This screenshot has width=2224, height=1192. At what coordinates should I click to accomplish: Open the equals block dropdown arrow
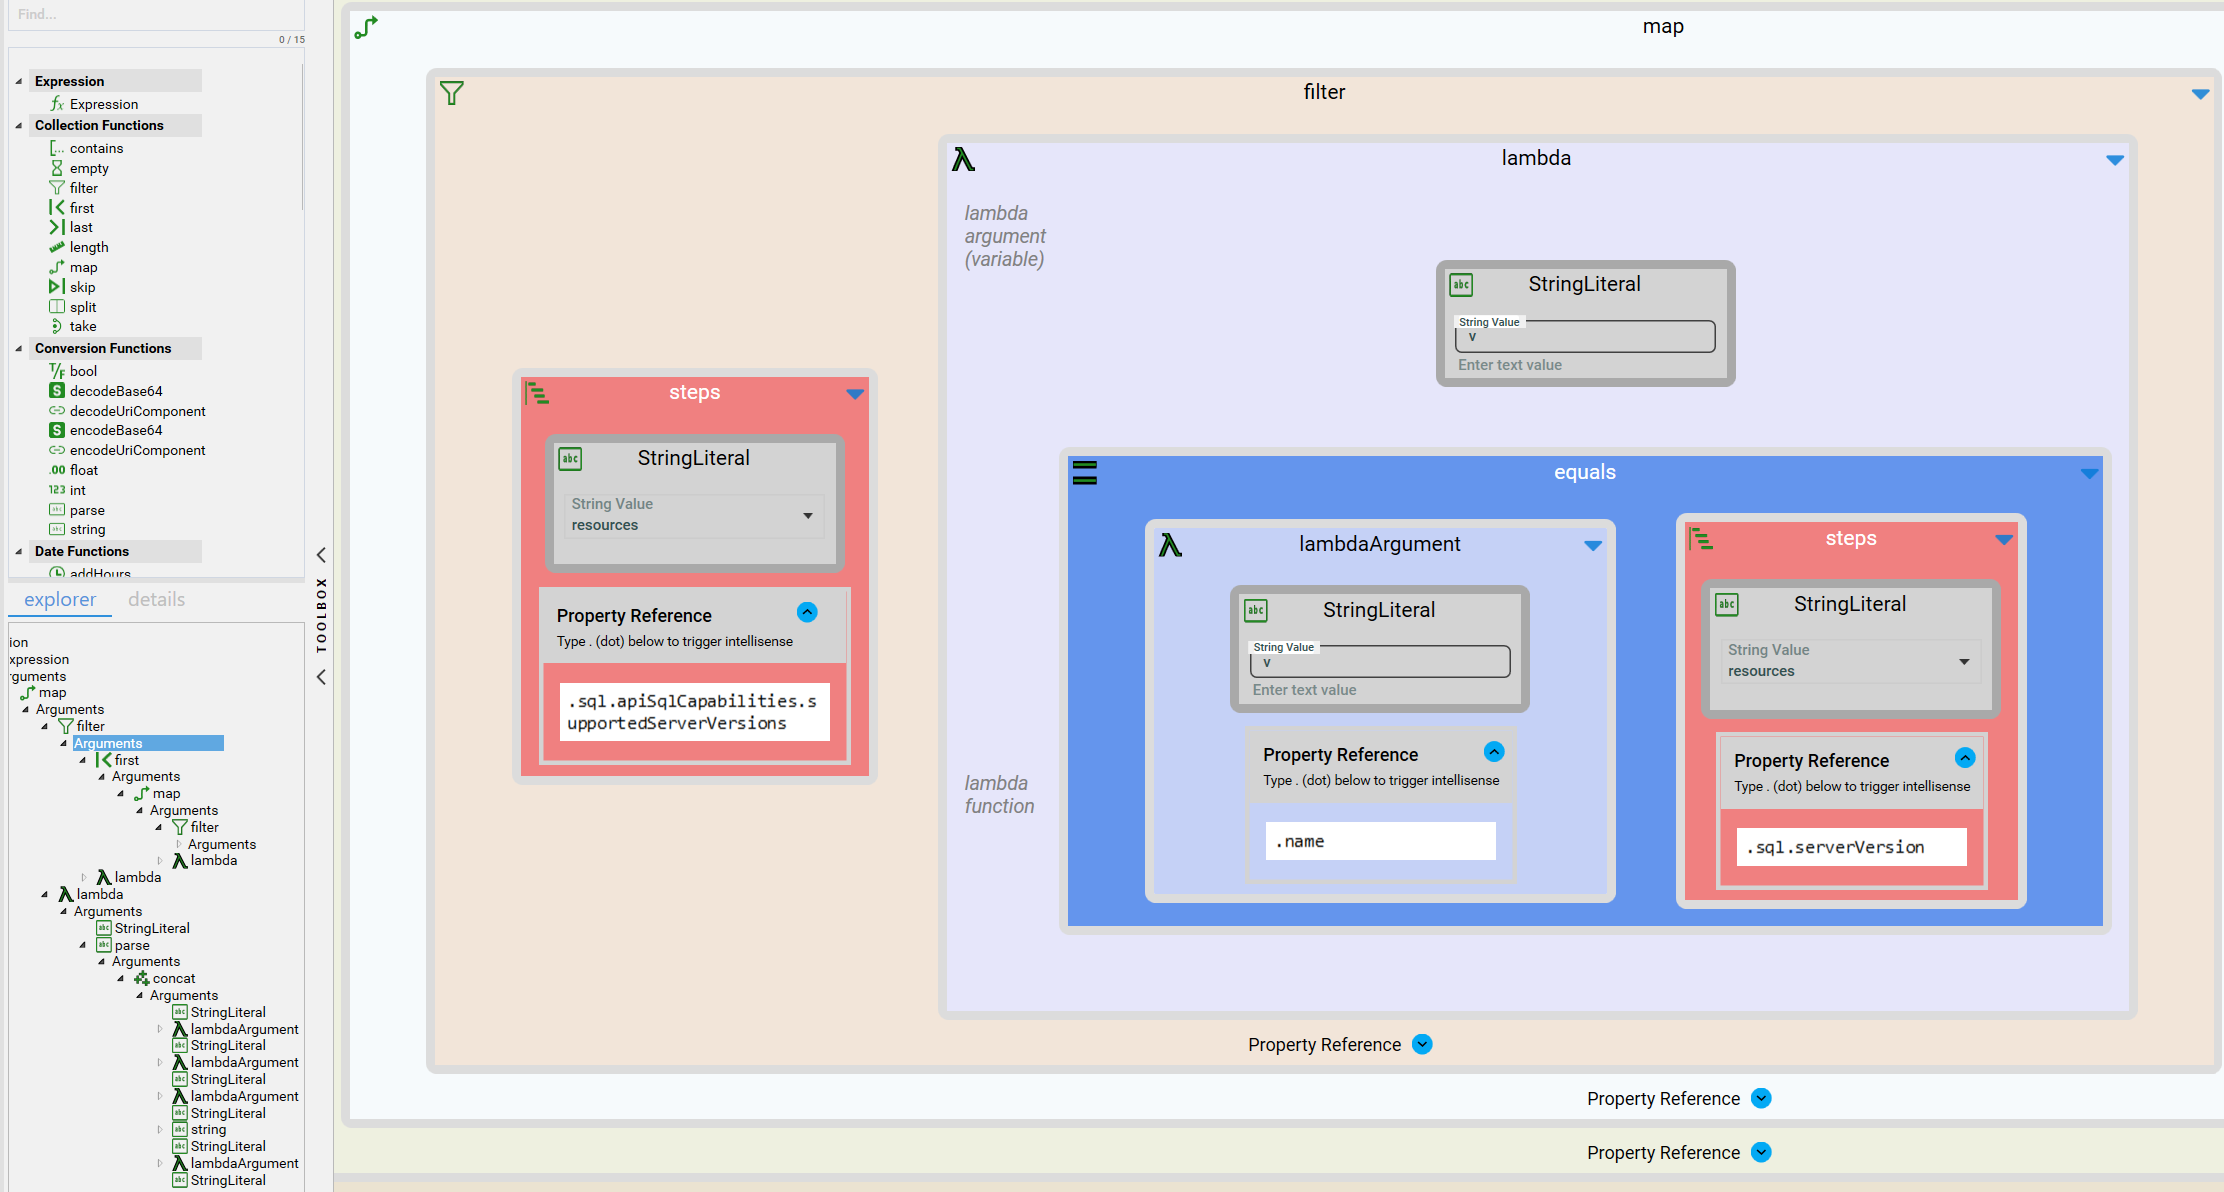(2090, 474)
